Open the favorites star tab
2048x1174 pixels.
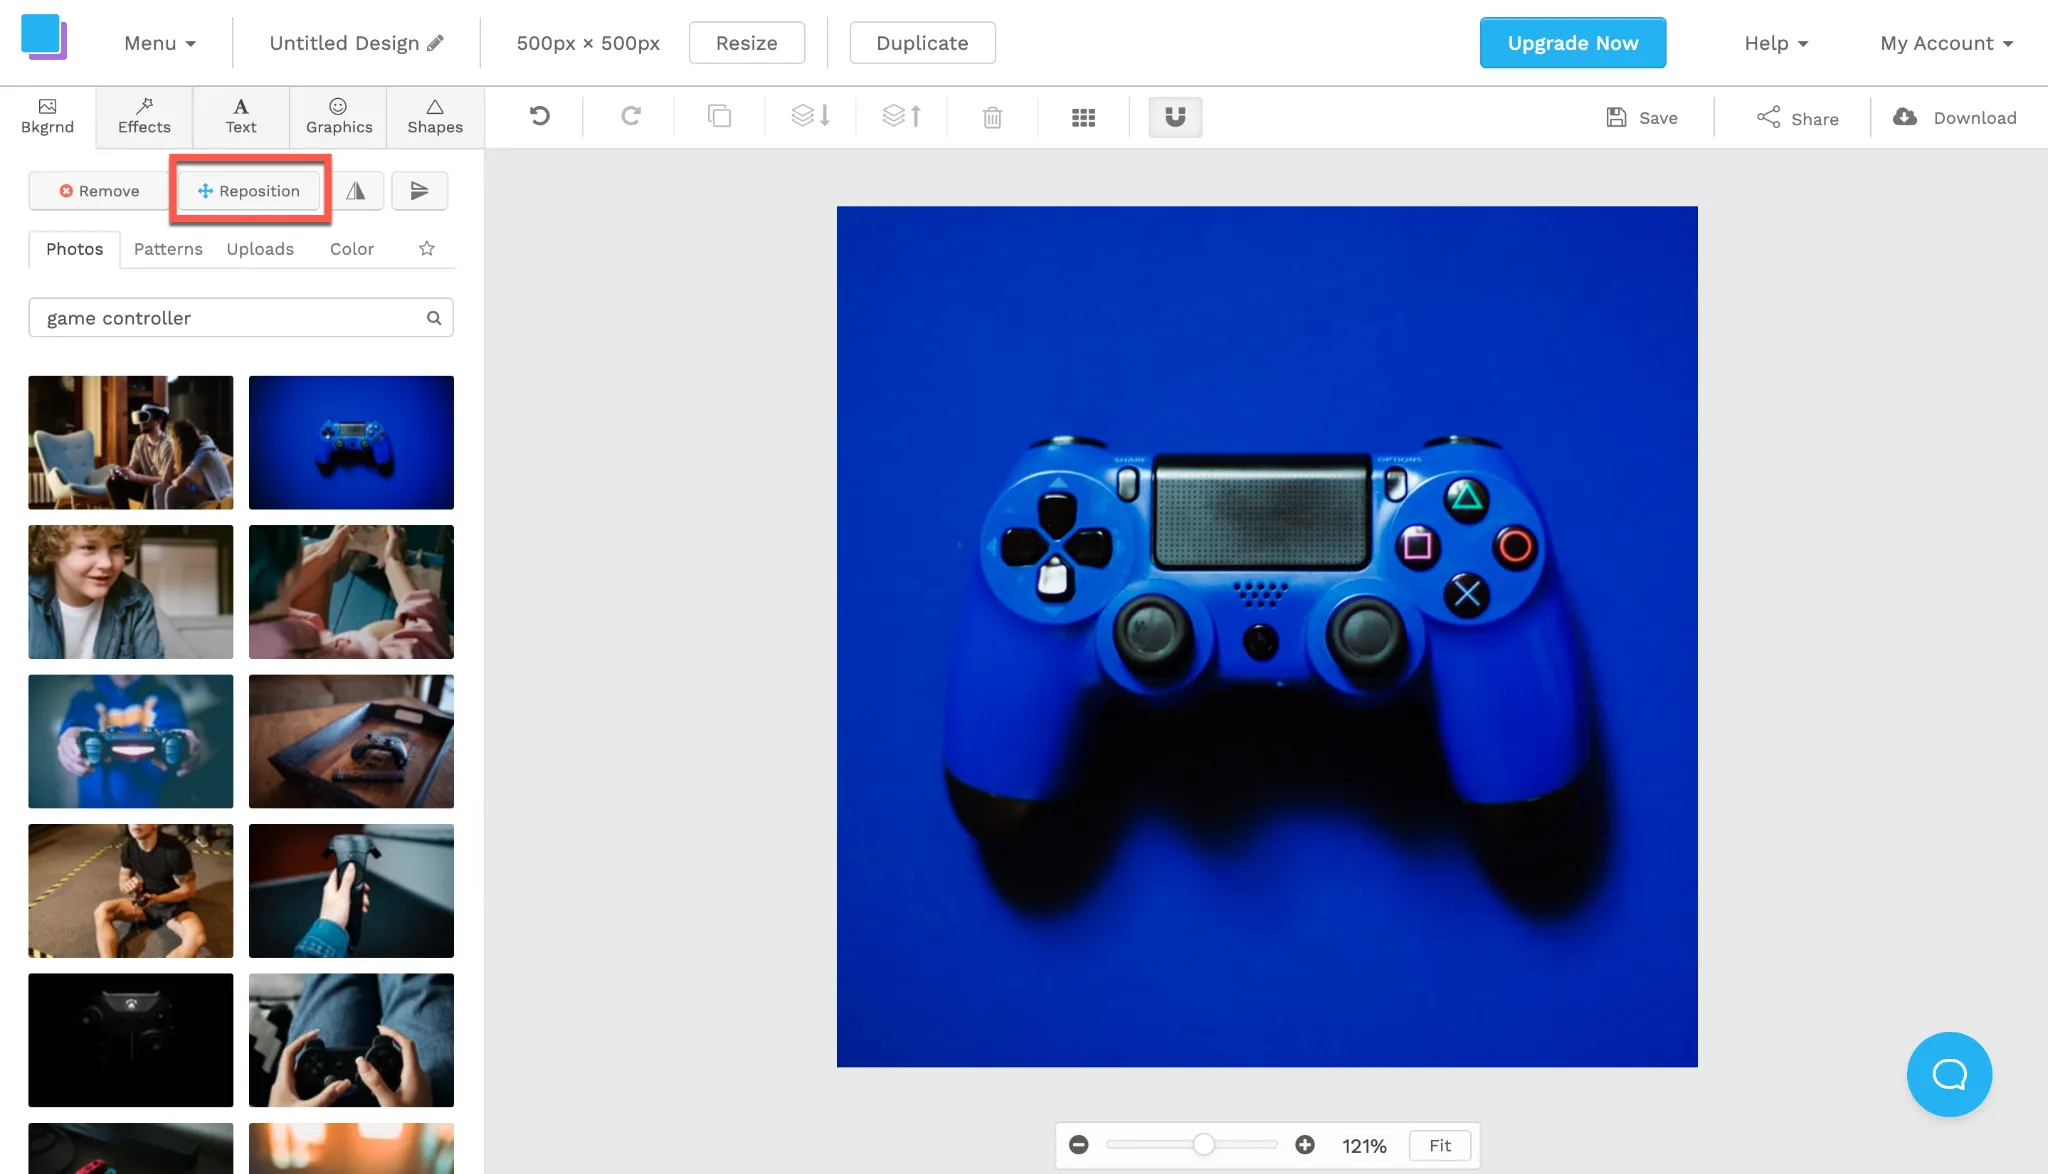(x=427, y=249)
